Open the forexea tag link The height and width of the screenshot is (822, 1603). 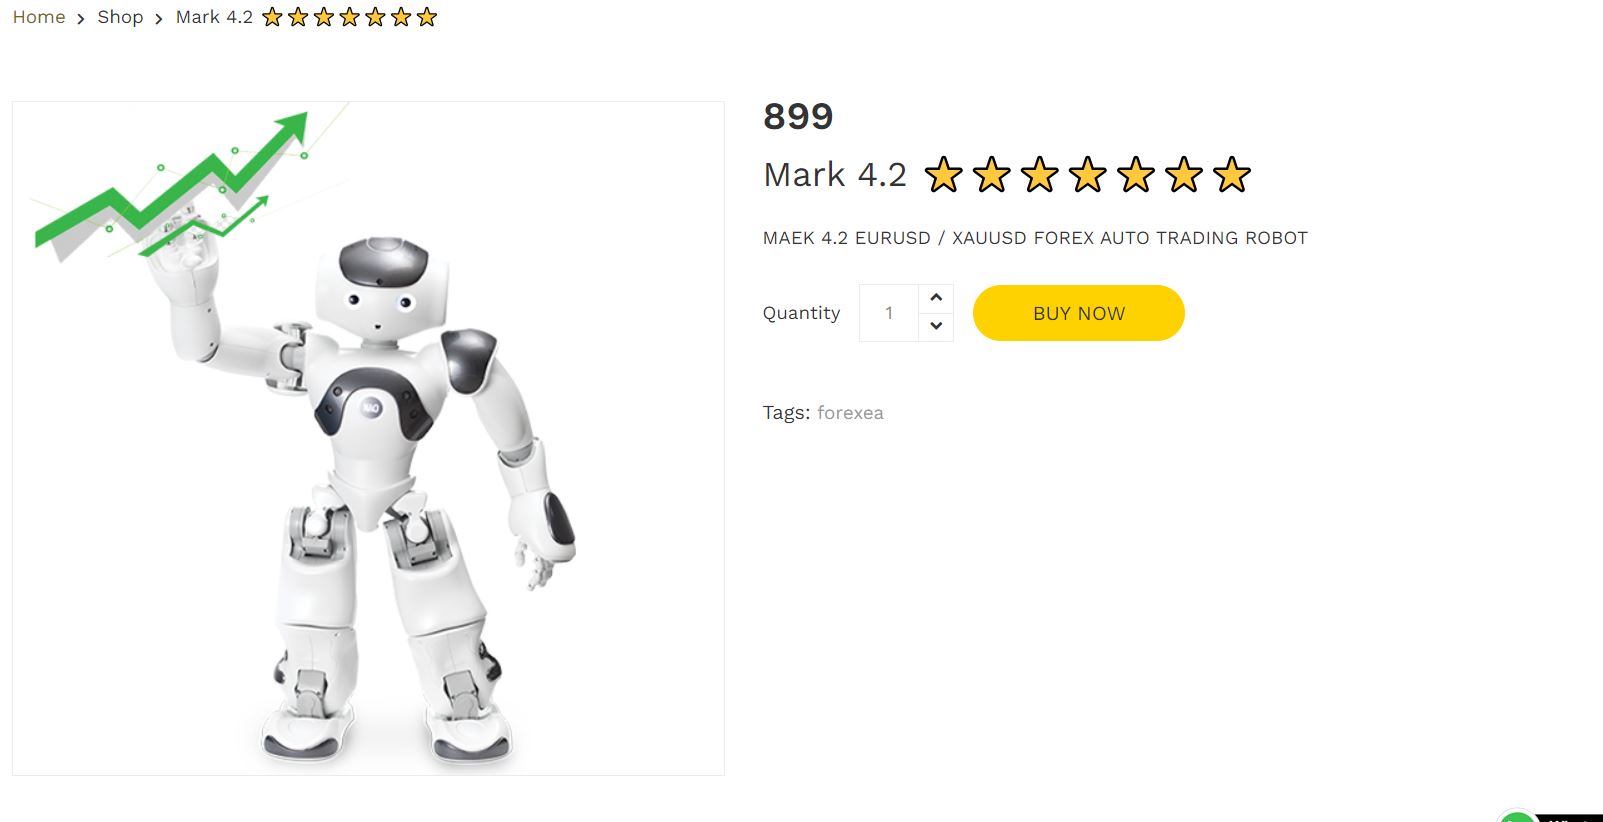click(x=850, y=412)
